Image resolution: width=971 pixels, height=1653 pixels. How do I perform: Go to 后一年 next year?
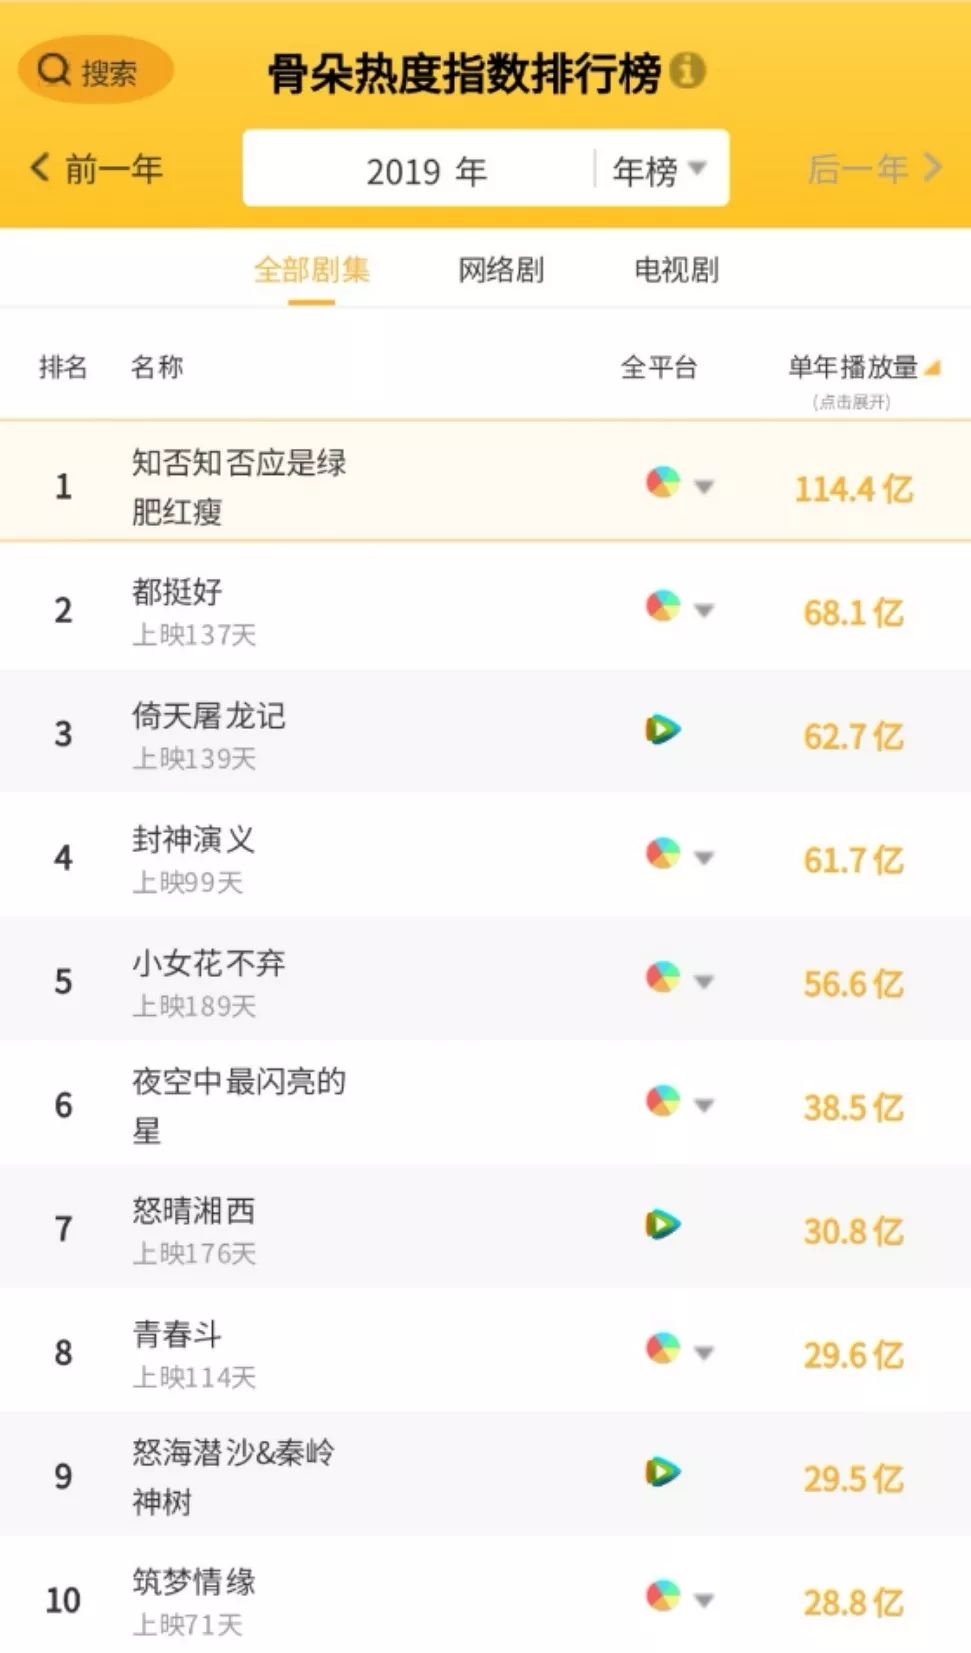pos(874,169)
